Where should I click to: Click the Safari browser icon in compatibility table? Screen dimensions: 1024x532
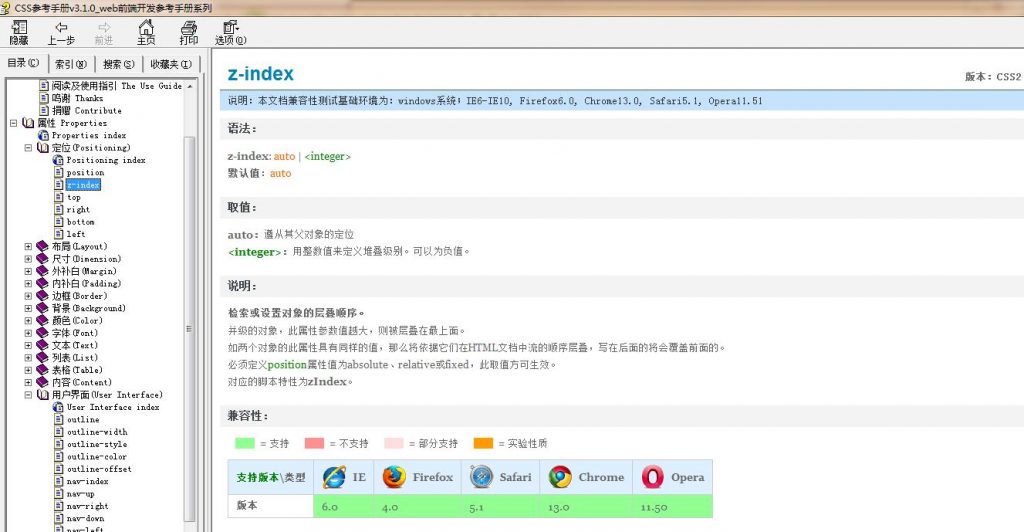pos(482,477)
